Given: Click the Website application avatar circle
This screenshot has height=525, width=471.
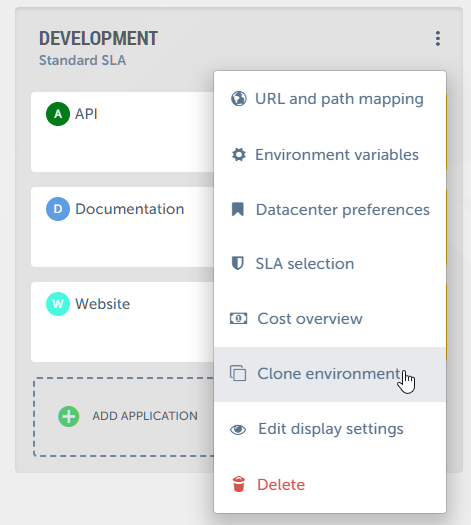Looking at the screenshot, I should tap(58, 304).
